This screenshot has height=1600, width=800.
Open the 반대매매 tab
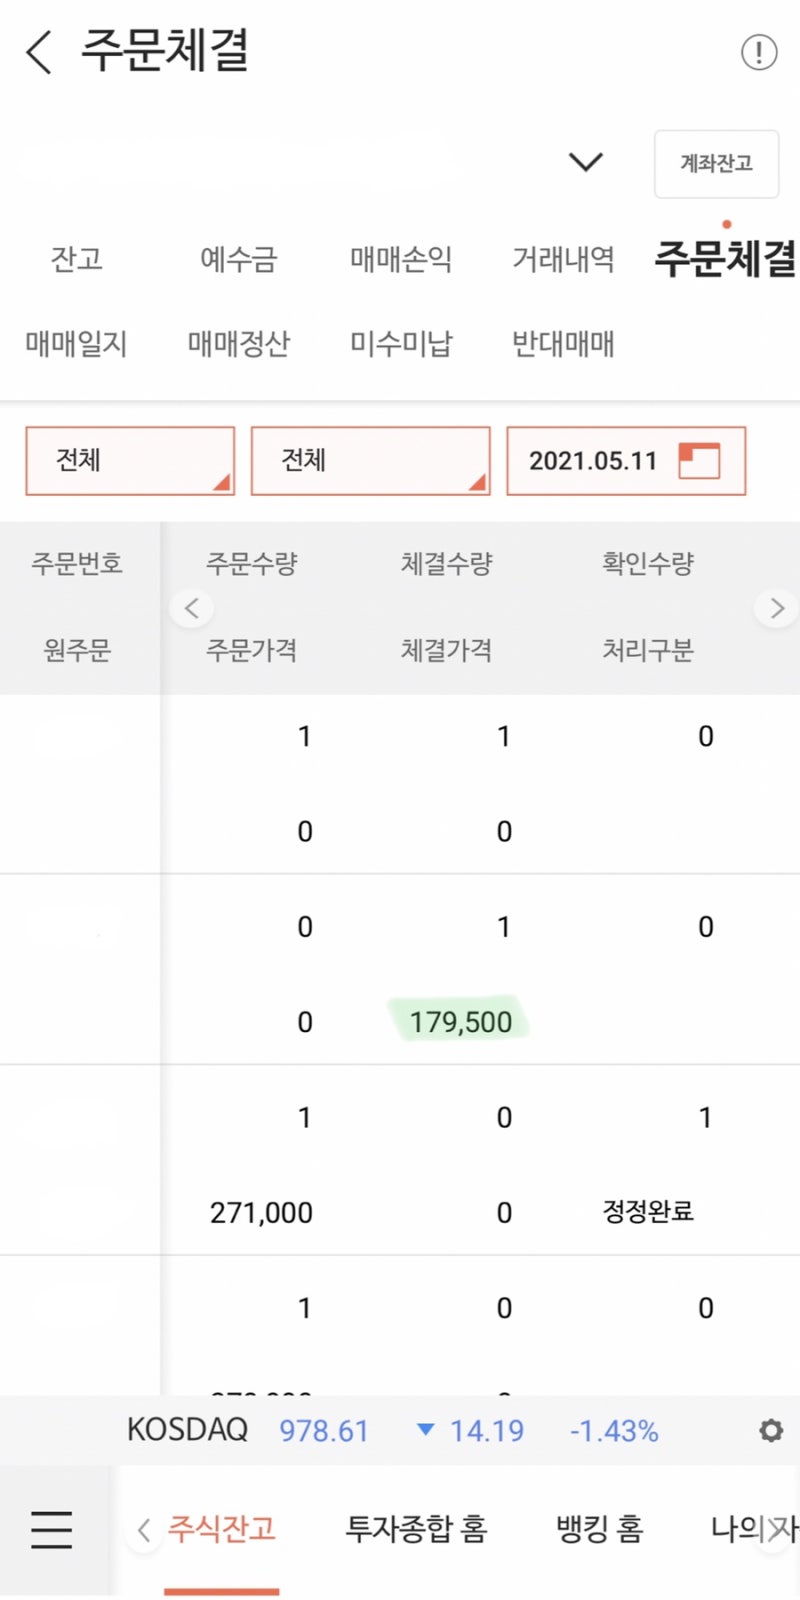563,344
